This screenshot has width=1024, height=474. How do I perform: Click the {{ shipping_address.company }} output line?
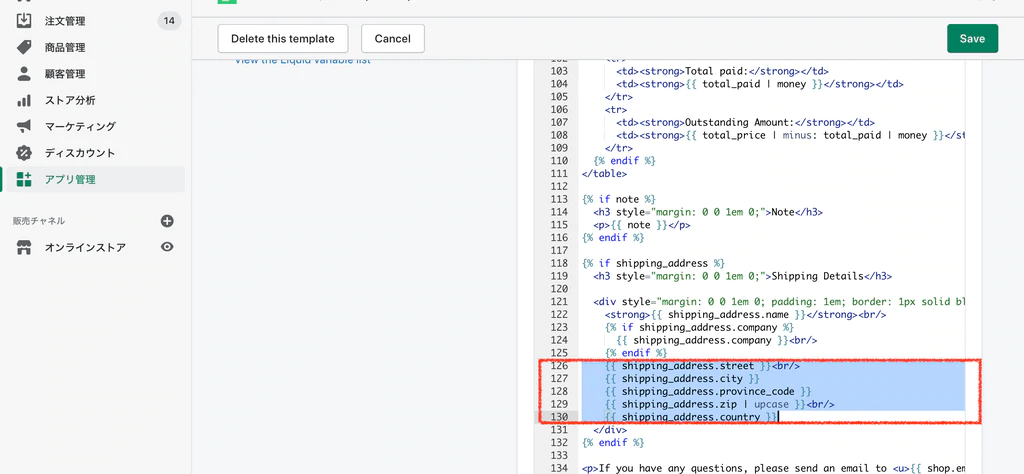click(x=716, y=340)
